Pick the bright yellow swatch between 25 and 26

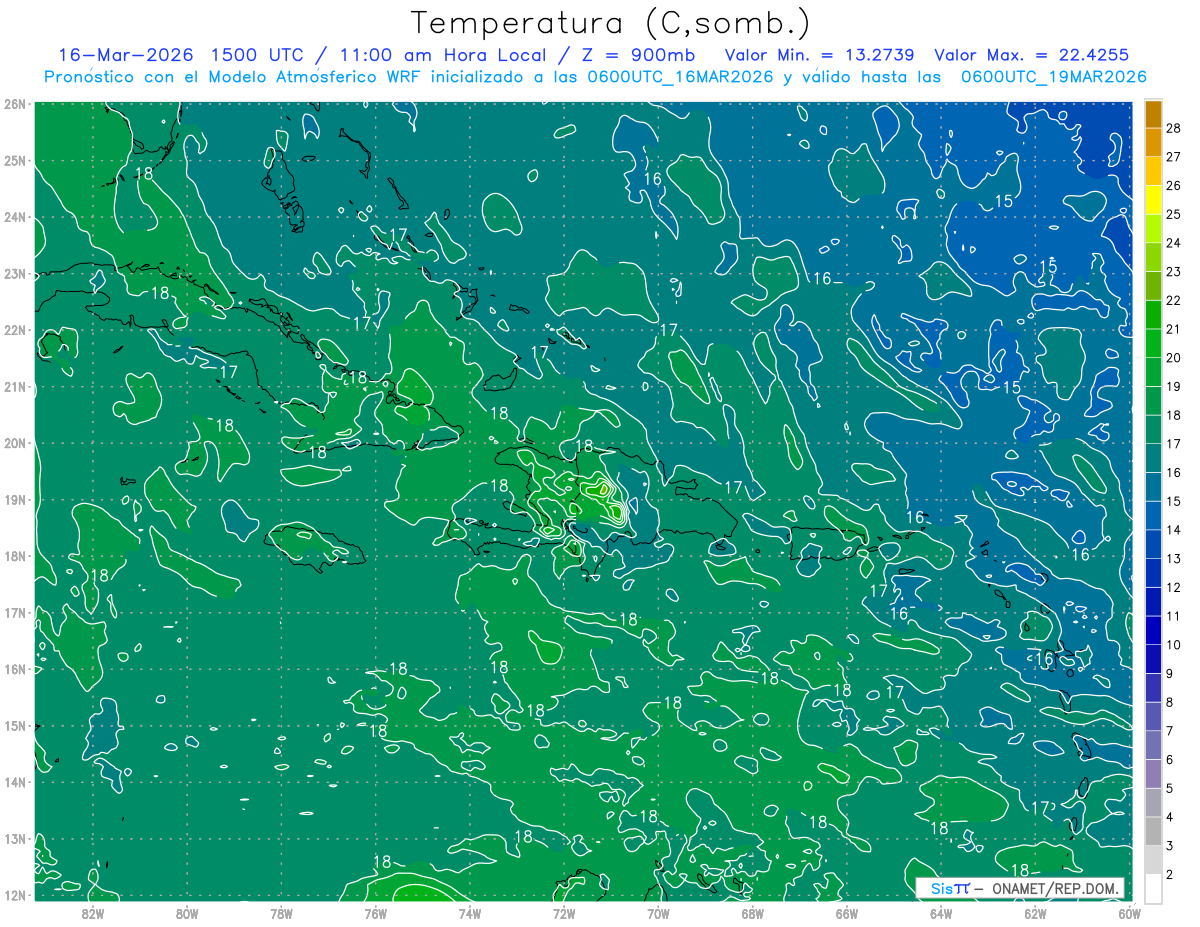(x=1153, y=200)
